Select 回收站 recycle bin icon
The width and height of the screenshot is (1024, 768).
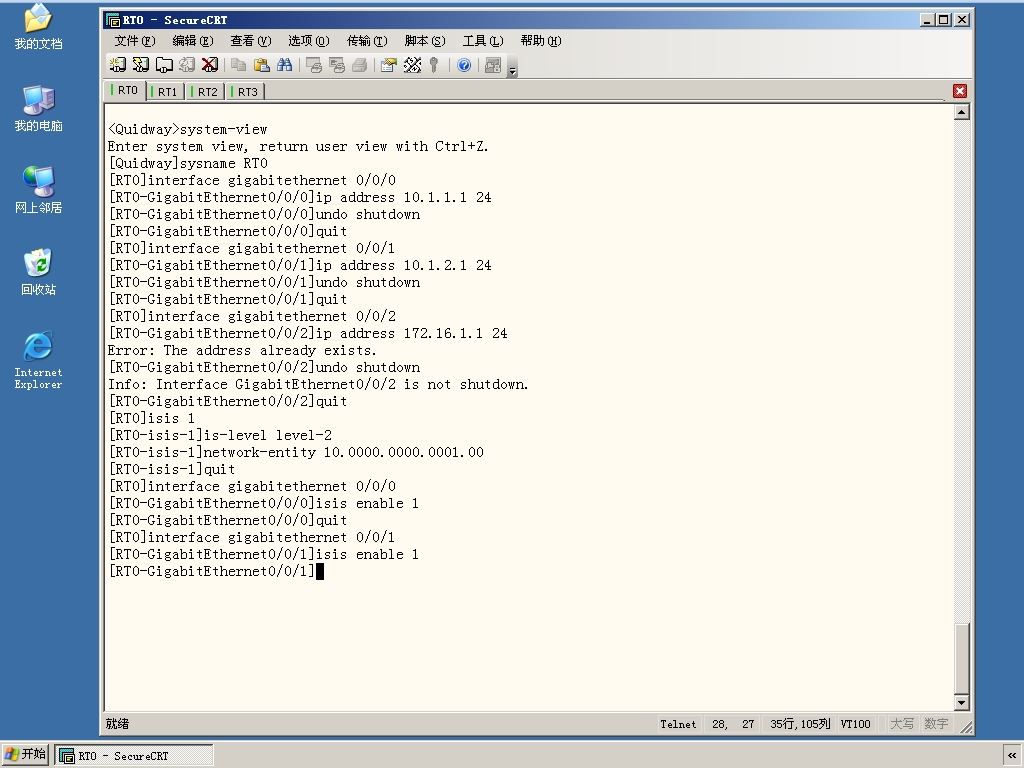[x=39, y=272]
